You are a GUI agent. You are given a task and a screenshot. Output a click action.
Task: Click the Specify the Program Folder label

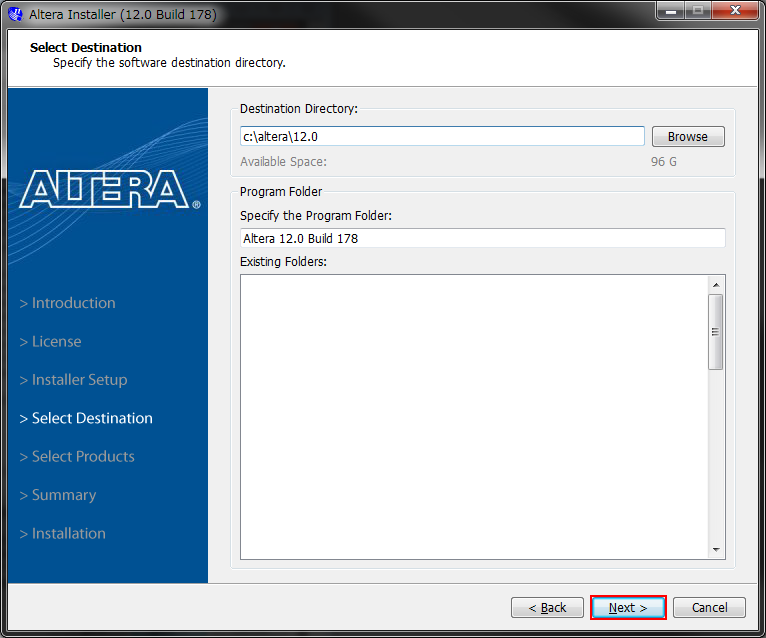pos(316,215)
